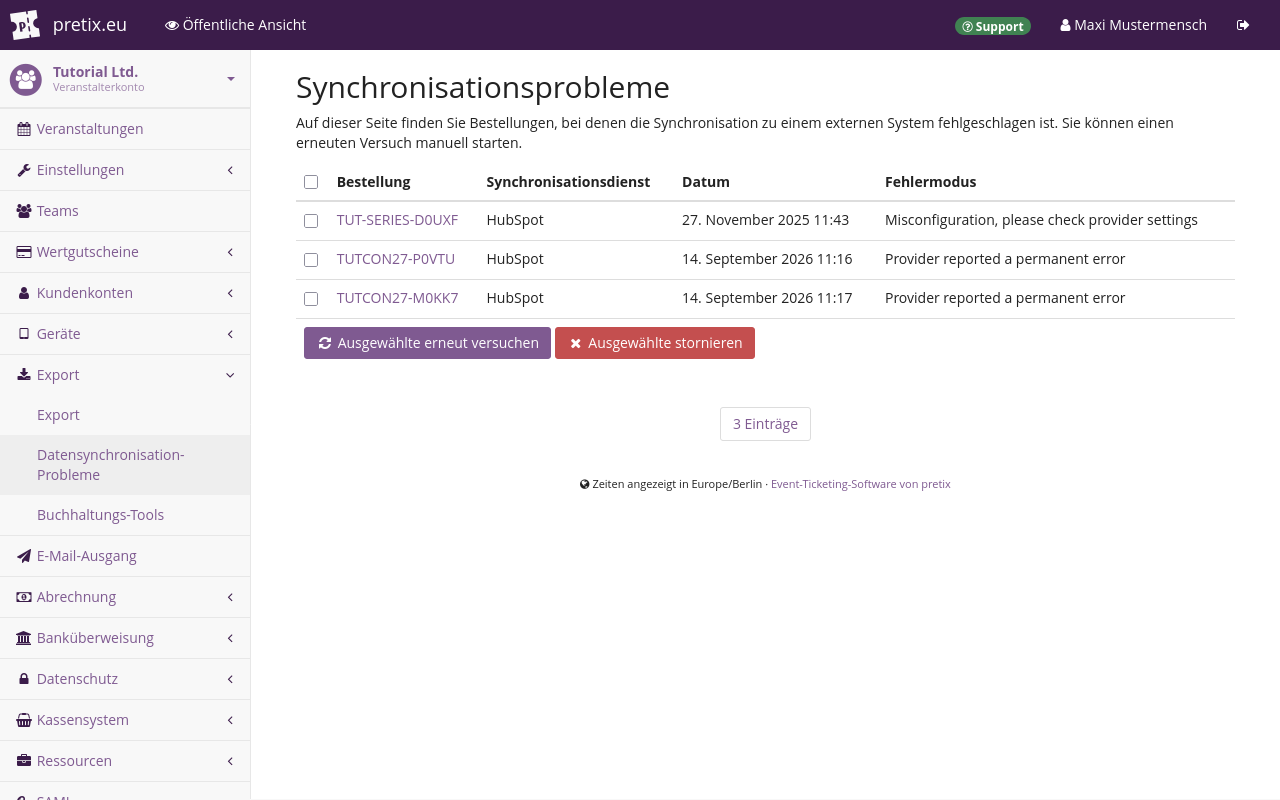Open Datensynchronisation-Probleme in the sidebar
Viewport: 1280px width, 800px height.
pos(125,465)
